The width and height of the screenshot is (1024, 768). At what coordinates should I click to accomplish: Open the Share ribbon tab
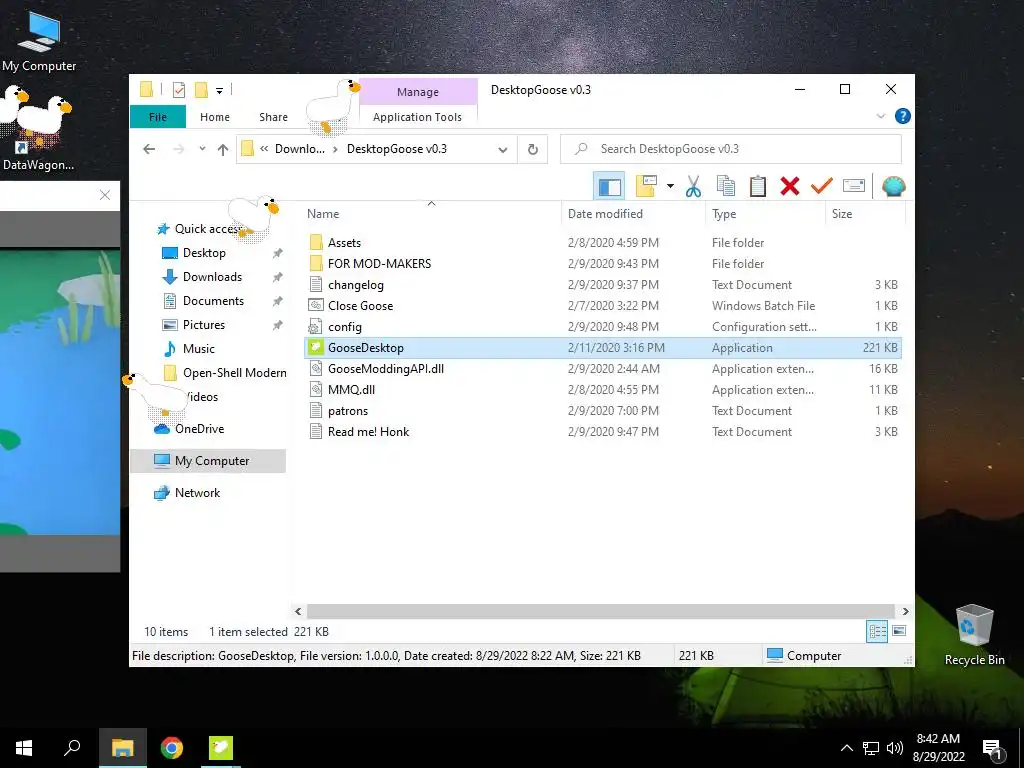pos(273,117)
